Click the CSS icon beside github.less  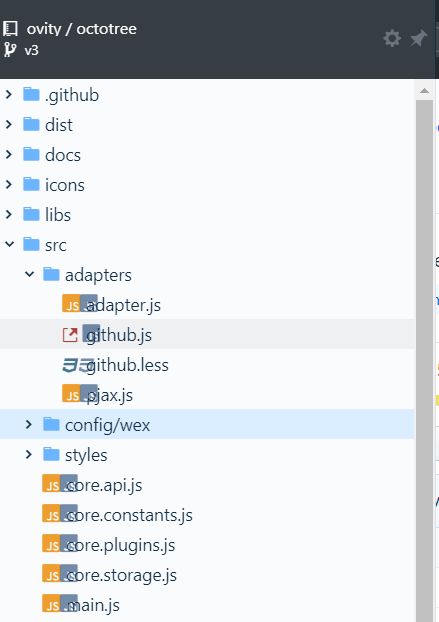click(x=71, y=365)
